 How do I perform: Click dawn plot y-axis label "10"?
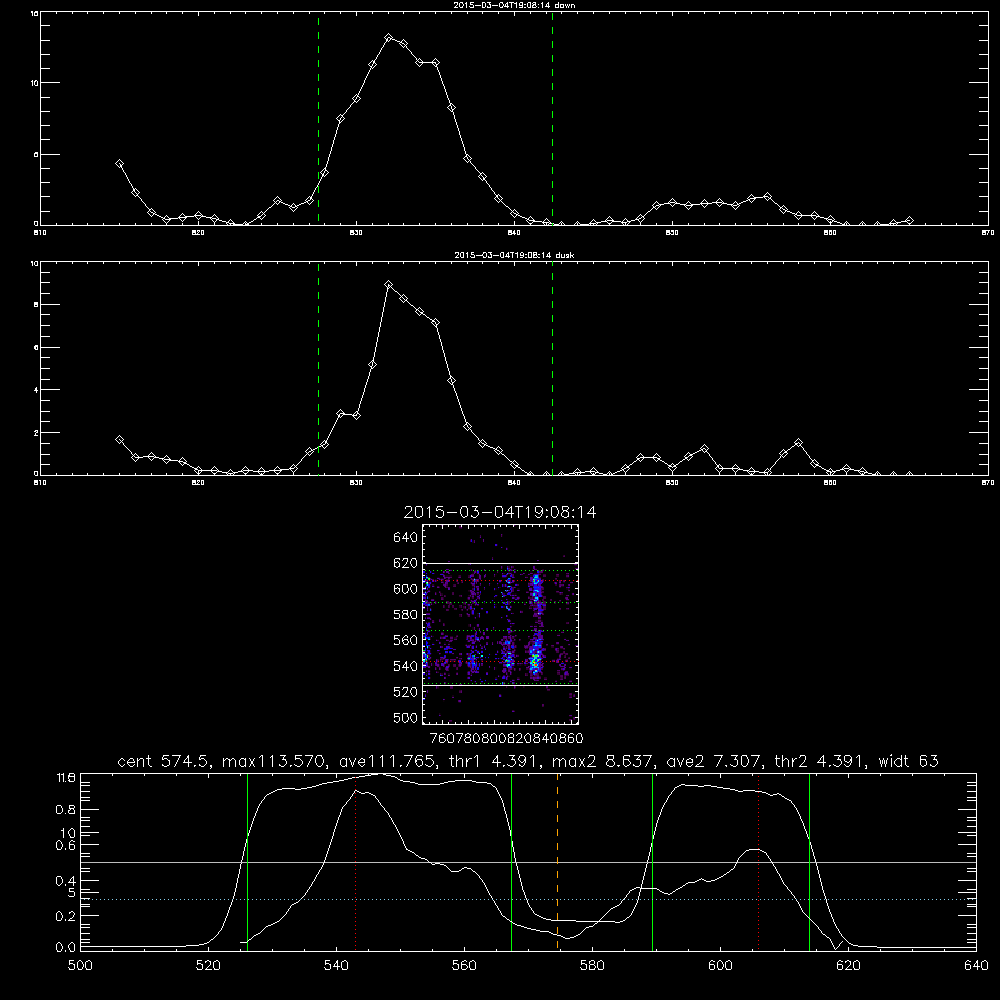click(35, 83)
